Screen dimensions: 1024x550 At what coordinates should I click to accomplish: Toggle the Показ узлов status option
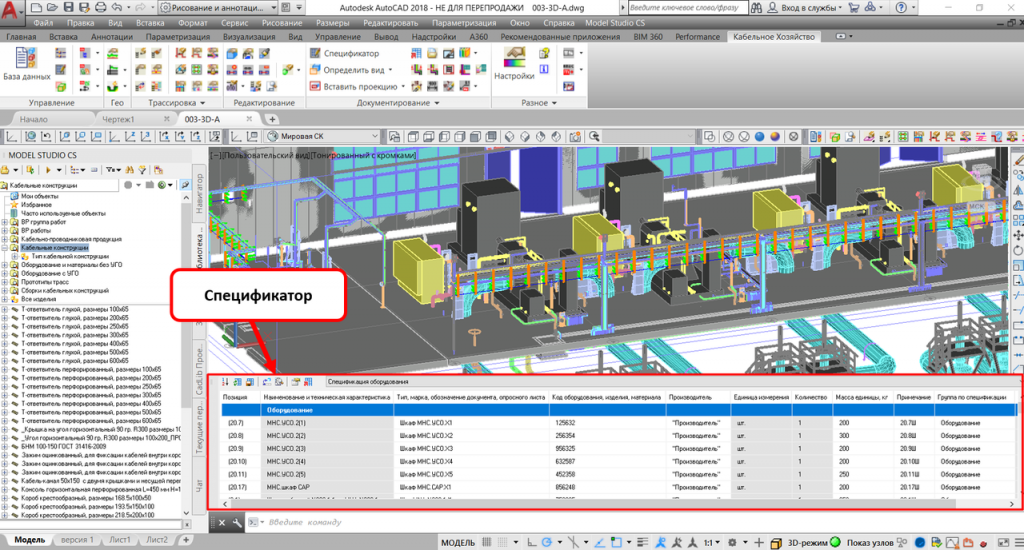pyautogui.click(x=870, y=542)
